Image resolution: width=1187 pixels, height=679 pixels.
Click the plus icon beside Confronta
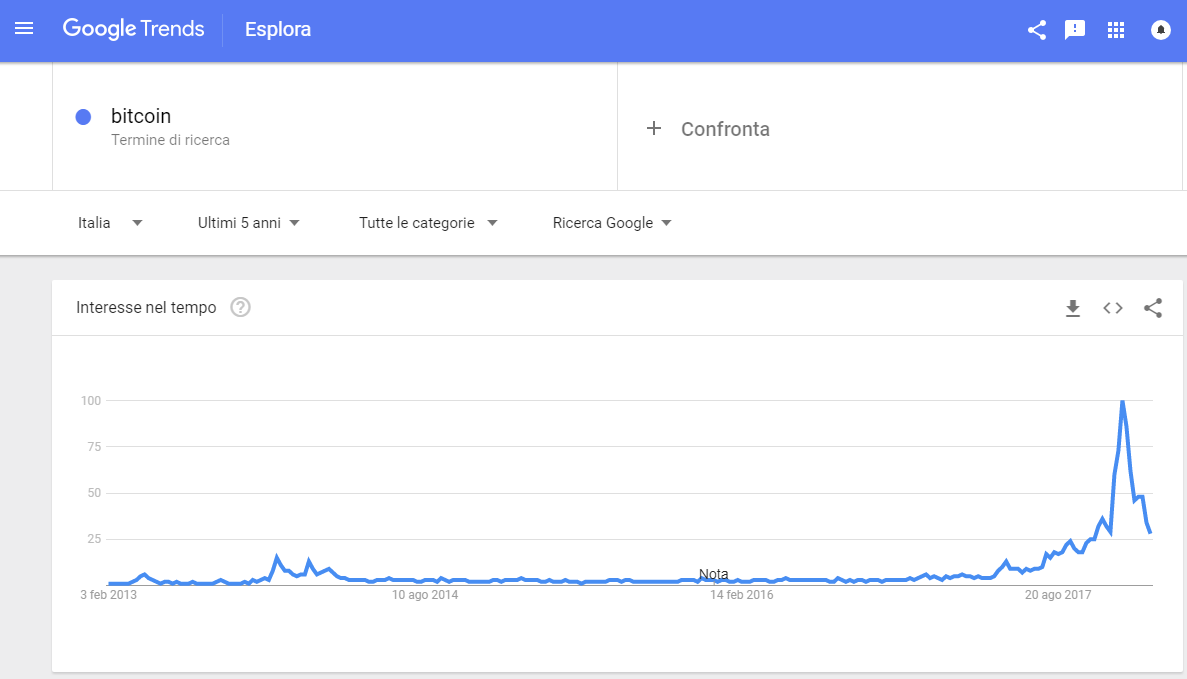pyautogui.click(x=653, y=128)
